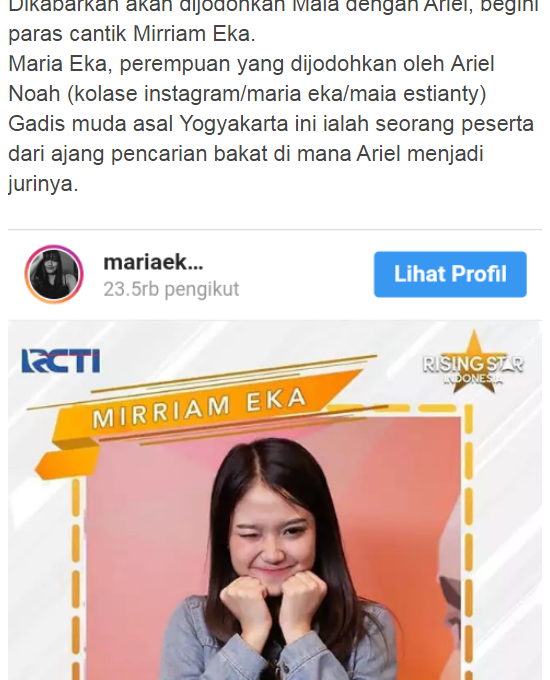
Task: Click the Rising Star Indonesia logo
Action: (x=473, y=363)
